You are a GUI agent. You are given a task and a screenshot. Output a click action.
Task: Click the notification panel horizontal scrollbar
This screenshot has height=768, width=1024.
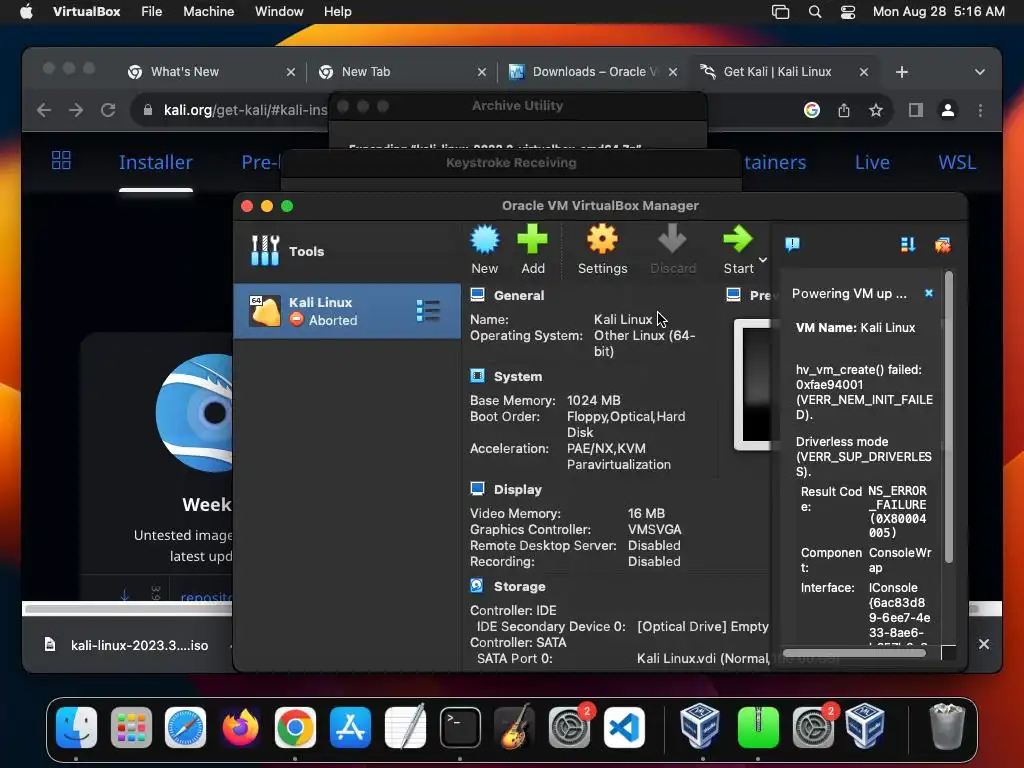(x=854, y=653)
